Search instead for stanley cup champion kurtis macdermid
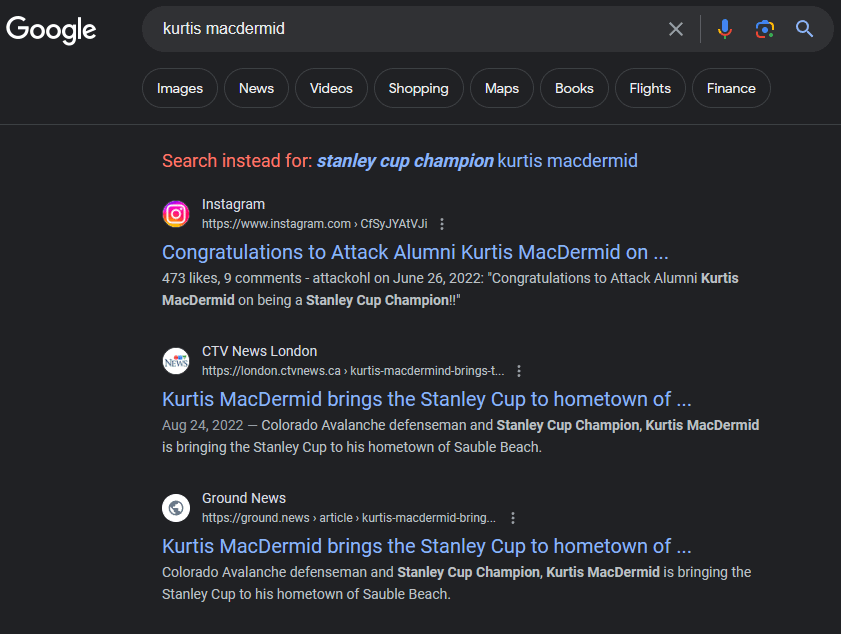The image size is (841, 634). (x=477, y=161)
